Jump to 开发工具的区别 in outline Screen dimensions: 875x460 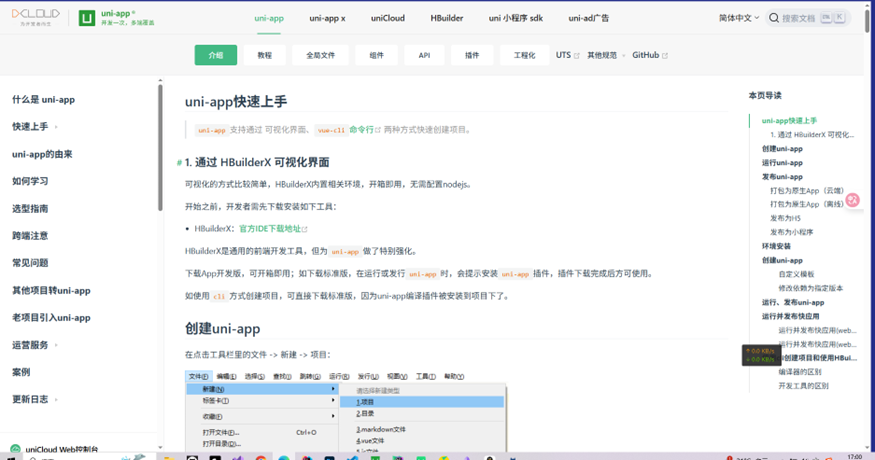tap(803, 386)
